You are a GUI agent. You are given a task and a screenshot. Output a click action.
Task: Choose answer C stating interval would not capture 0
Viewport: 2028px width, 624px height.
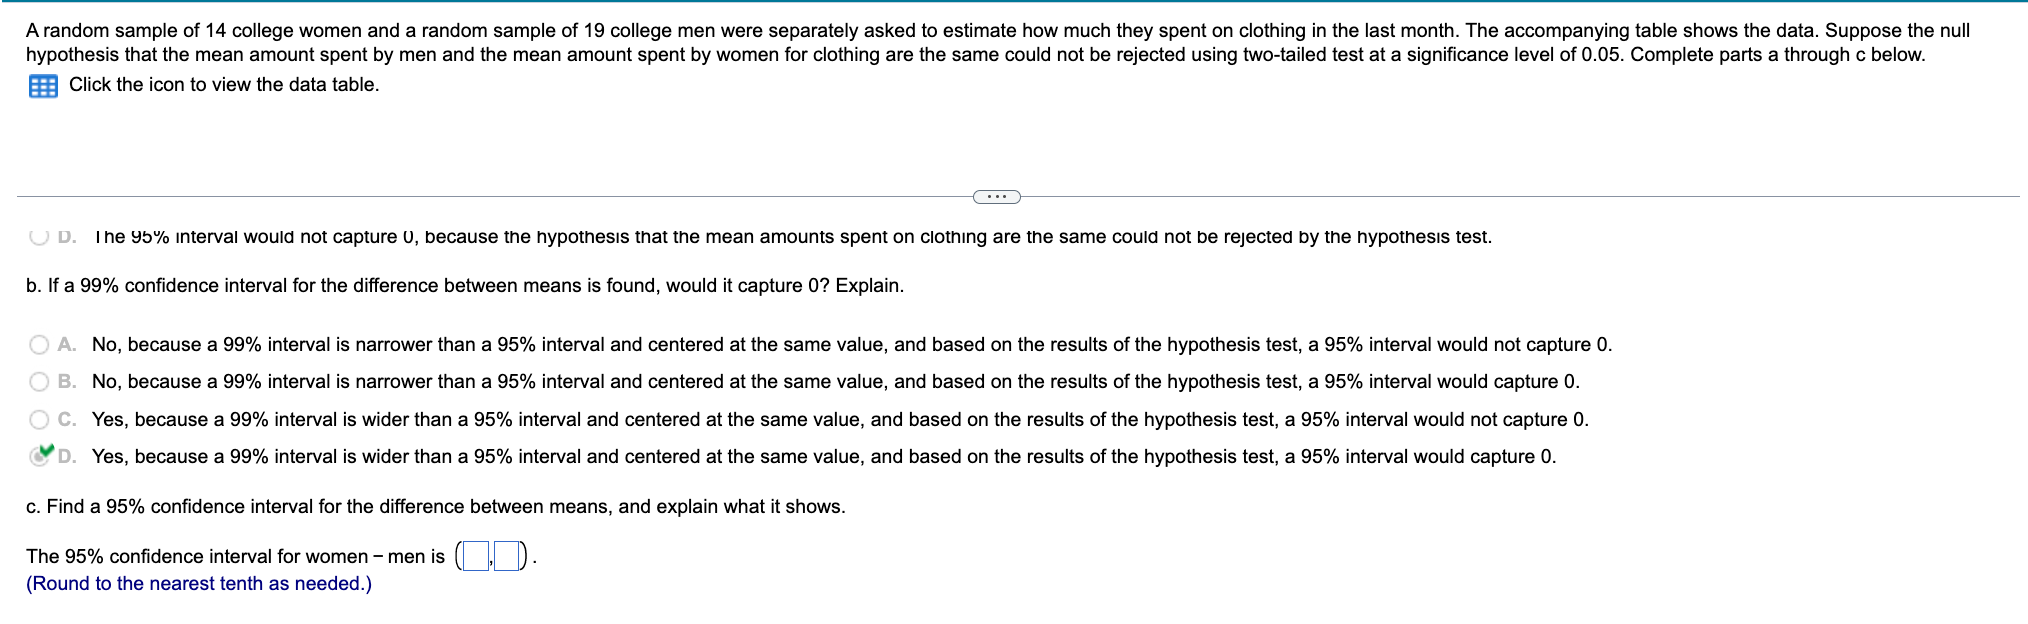[40, 419]
